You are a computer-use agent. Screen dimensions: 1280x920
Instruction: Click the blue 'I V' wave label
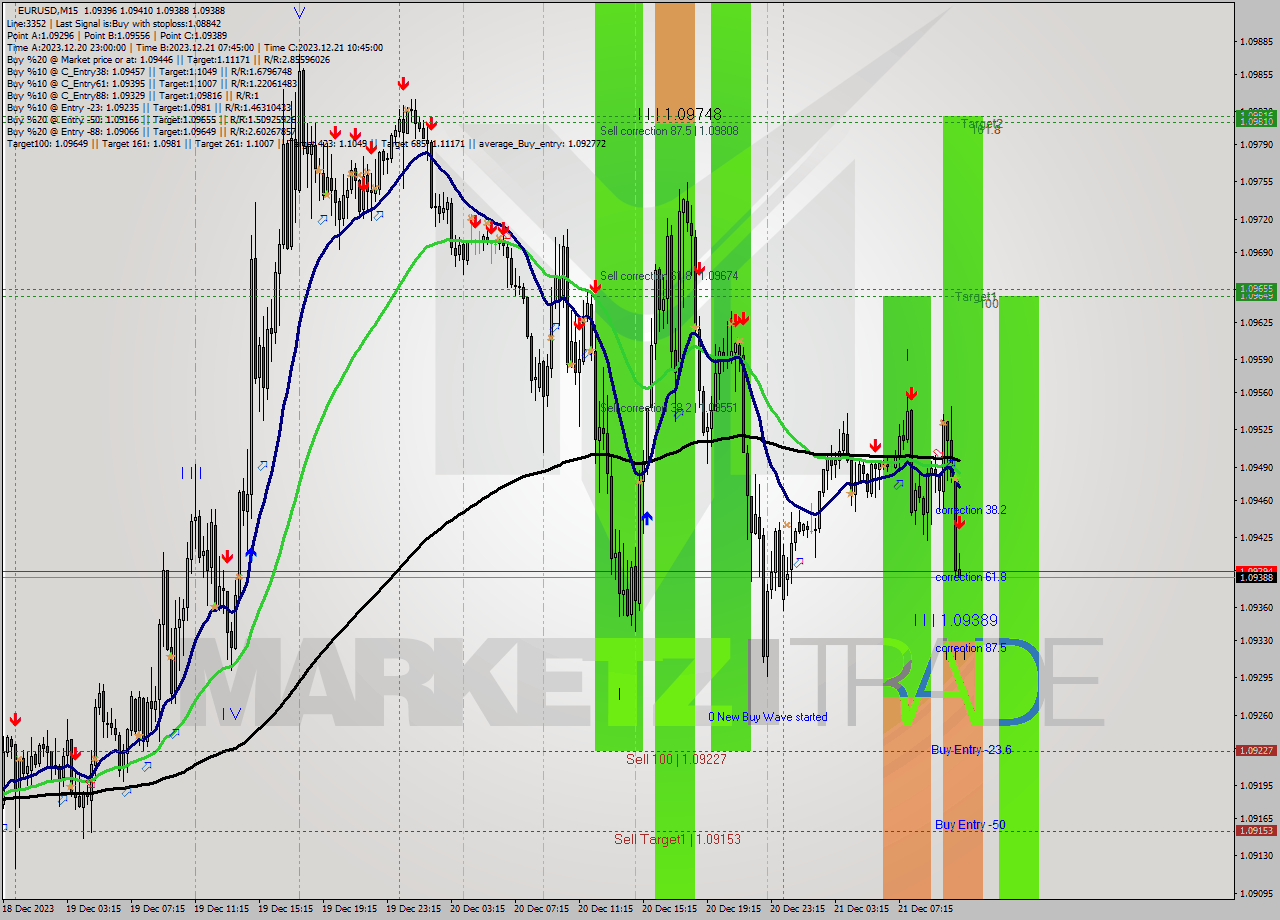coord(231,713)
